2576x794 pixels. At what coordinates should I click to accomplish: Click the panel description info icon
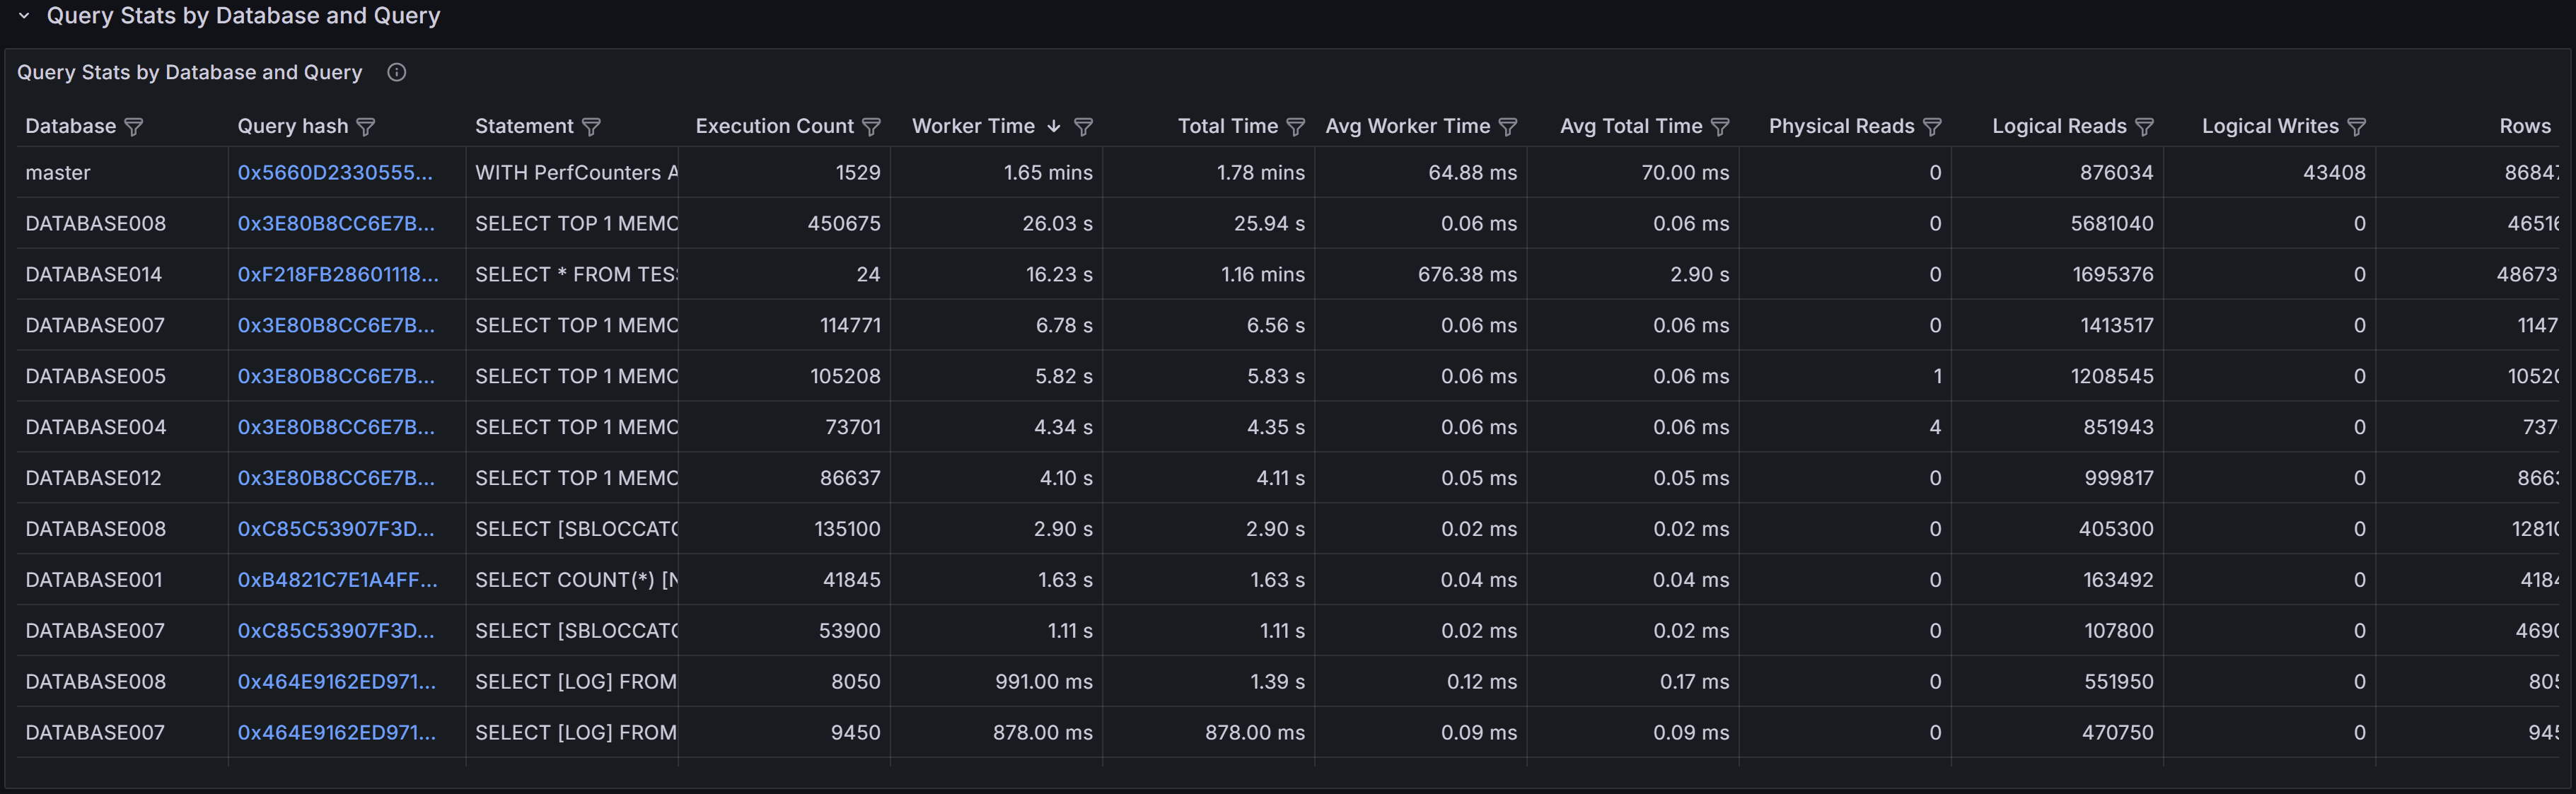396,72
